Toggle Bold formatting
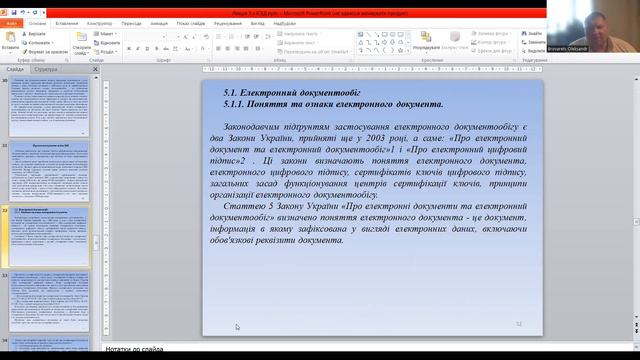This screenshot has width=640, height=360. 129,49
